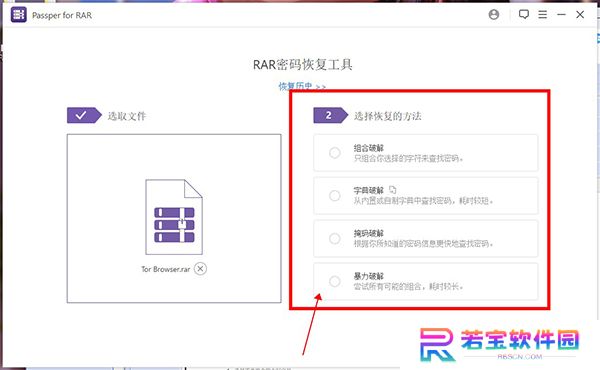Click the checkmark step one badge
This screenshot has width=600, height=370.
tap(84, 115)
